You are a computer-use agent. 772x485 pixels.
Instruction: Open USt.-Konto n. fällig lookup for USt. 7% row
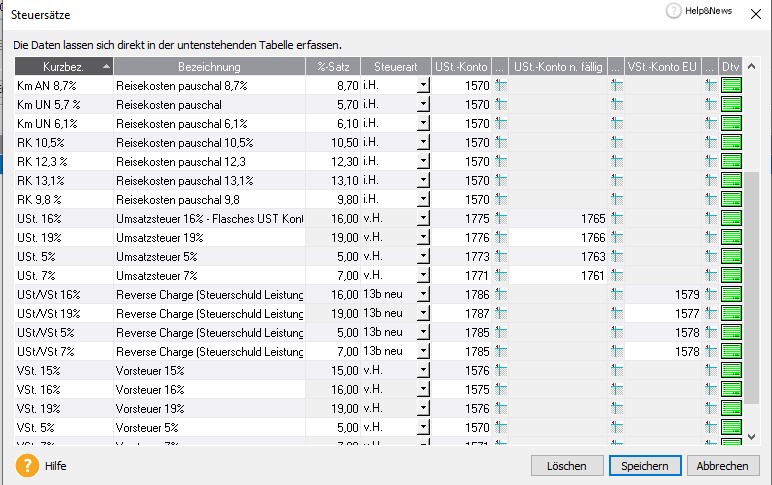tap(617, 276)
